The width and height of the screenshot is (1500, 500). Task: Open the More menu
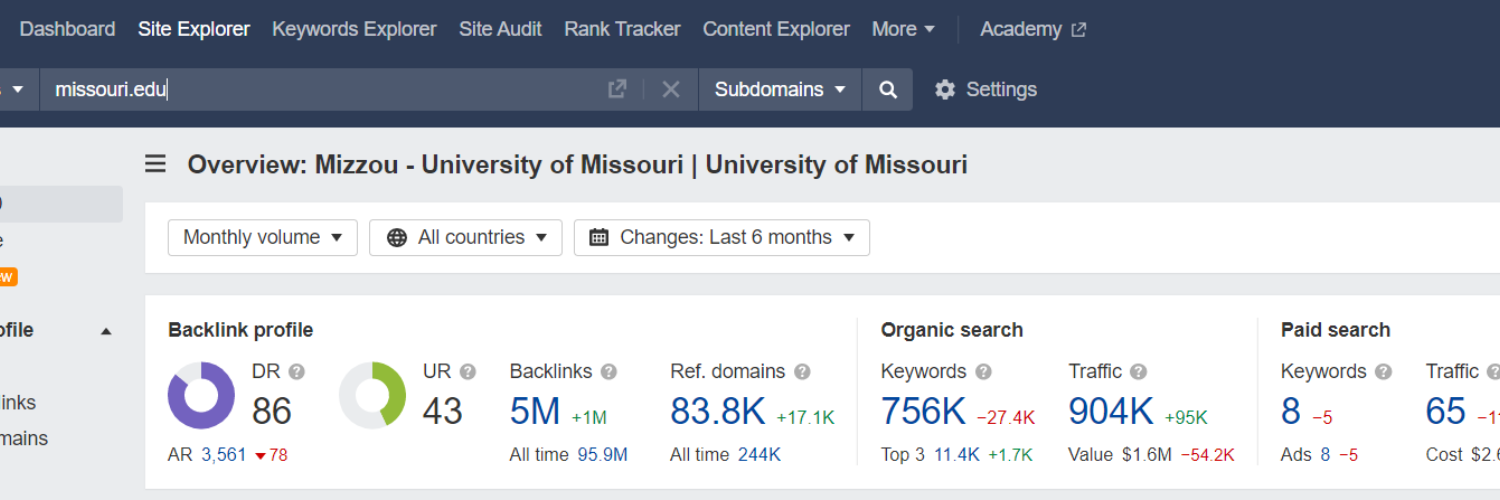coord(903,30)
